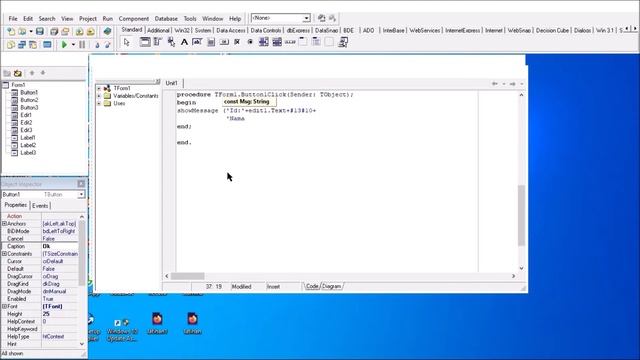Image resolution: width=640 pixels, height=360 pixels.
Task: Expand Uses node in code explorer
Action: coord(99,104)
